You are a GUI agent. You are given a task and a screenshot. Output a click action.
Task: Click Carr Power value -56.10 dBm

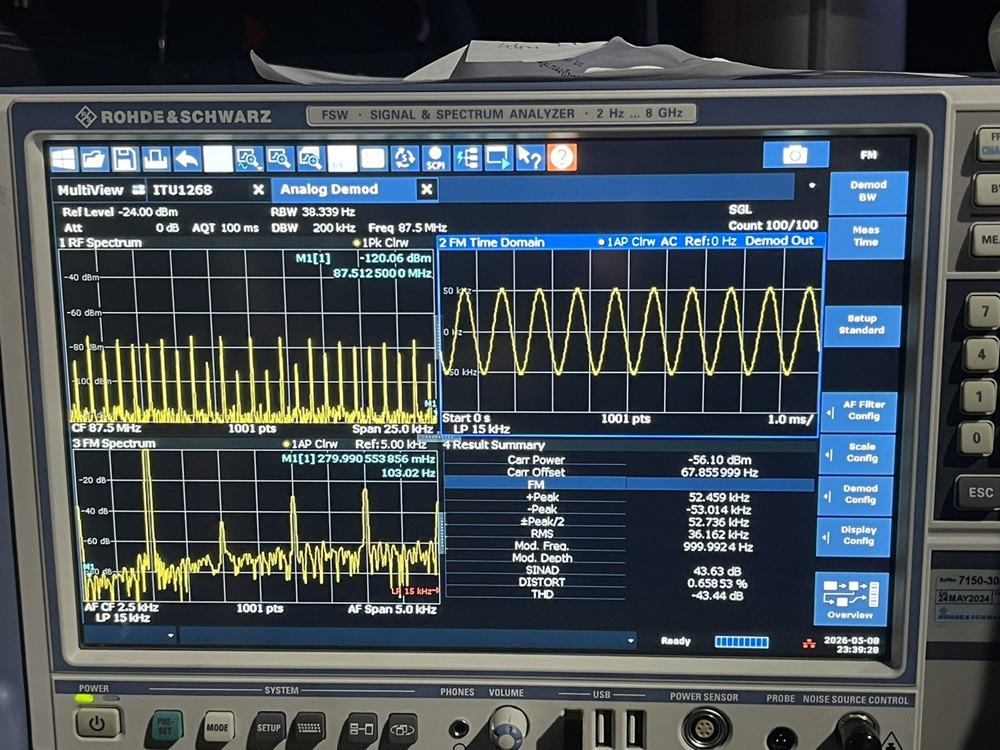pos(719,460)
